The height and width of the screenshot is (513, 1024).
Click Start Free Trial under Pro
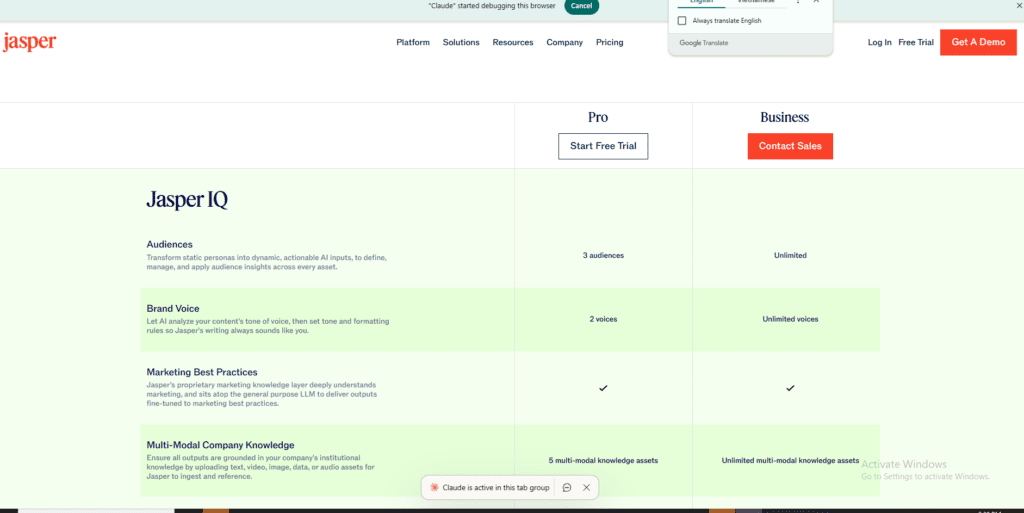[603, 146]
